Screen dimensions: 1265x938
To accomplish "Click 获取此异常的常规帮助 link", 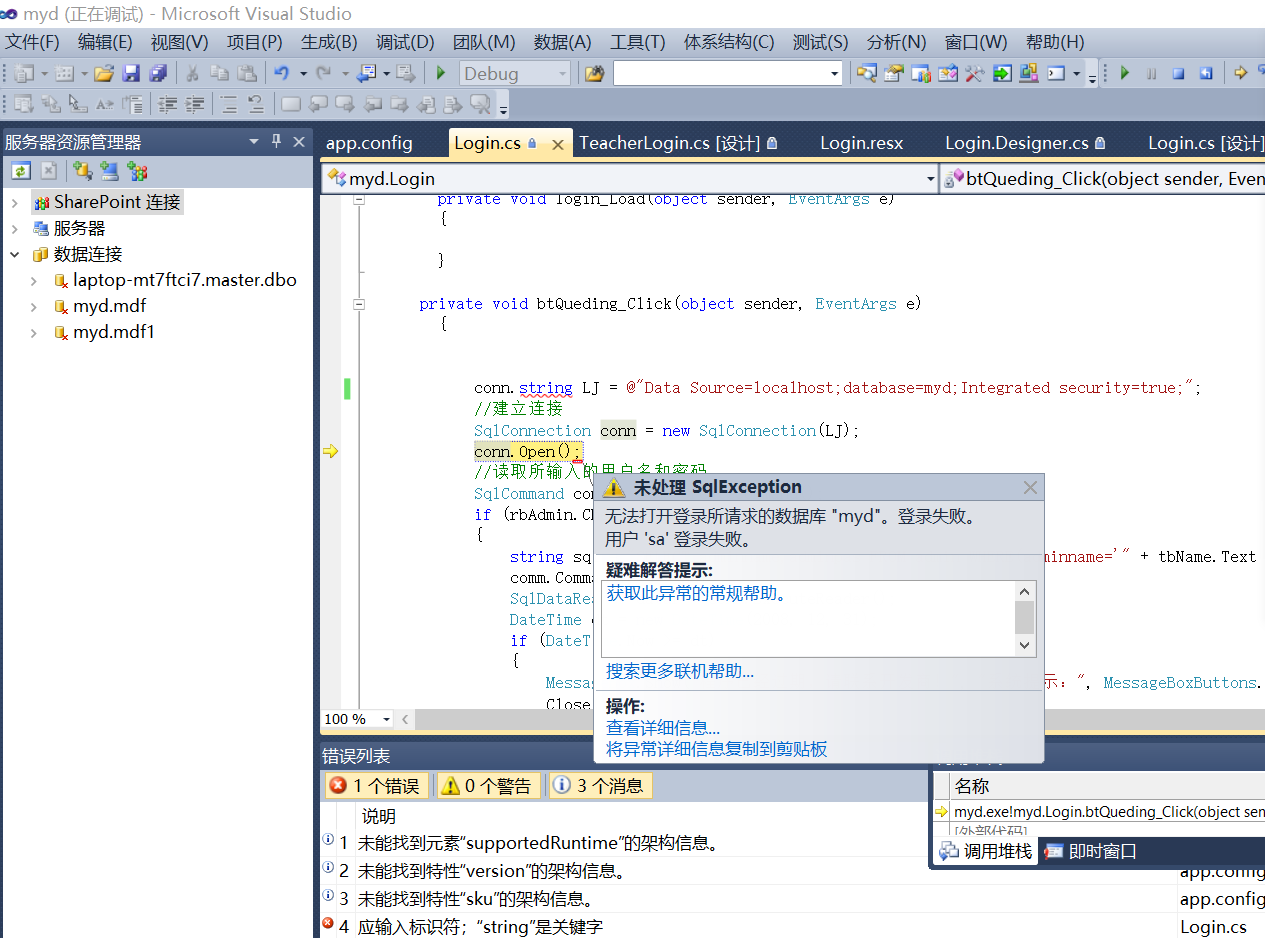I will point(697,593).
